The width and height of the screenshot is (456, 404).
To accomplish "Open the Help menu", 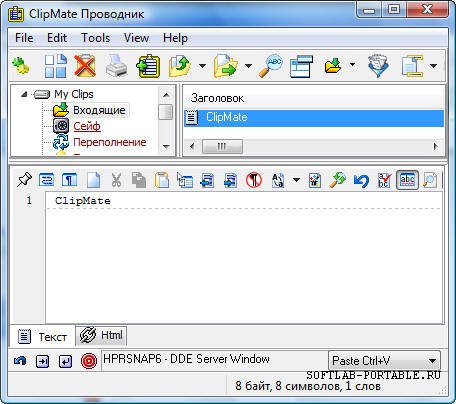I will (175, 38).
